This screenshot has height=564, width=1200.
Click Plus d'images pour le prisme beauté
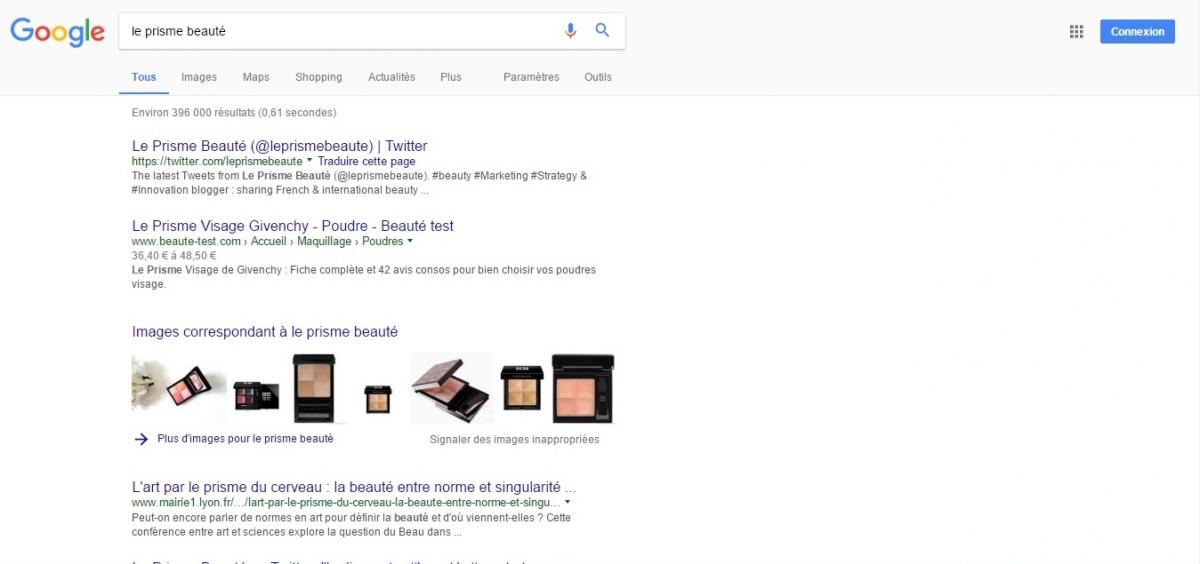[245, 438]
